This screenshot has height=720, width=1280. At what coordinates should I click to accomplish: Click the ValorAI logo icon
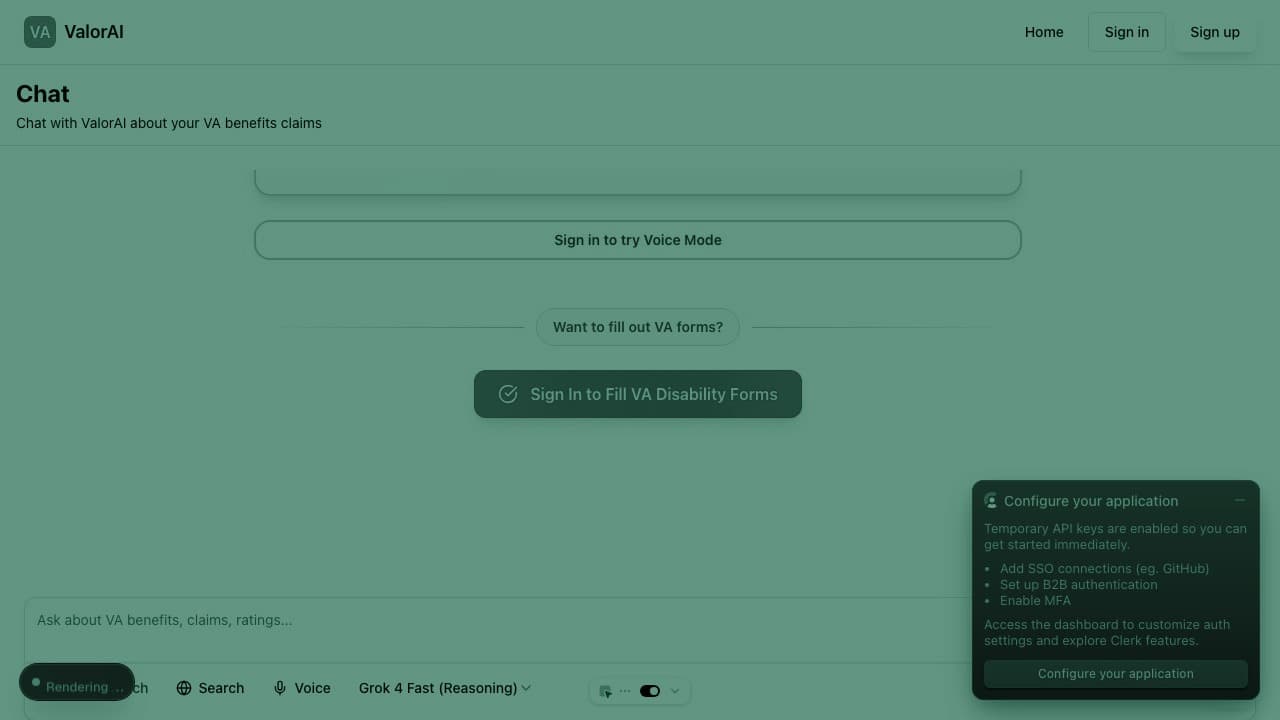coord(39,32)
